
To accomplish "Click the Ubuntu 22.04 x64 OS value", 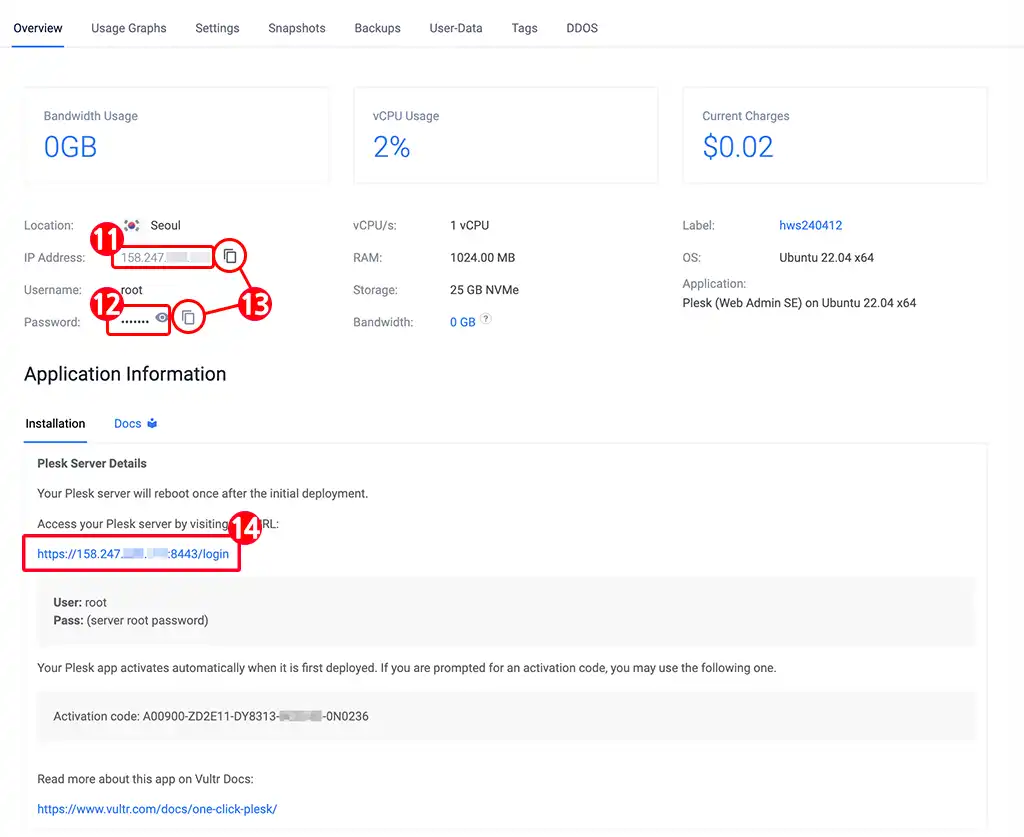I will pyautogui.click(x=826, y=257).
